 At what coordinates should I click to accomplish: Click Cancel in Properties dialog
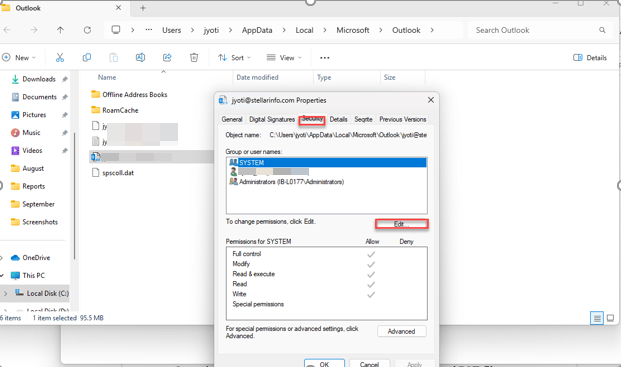click(x=370, y=363)
